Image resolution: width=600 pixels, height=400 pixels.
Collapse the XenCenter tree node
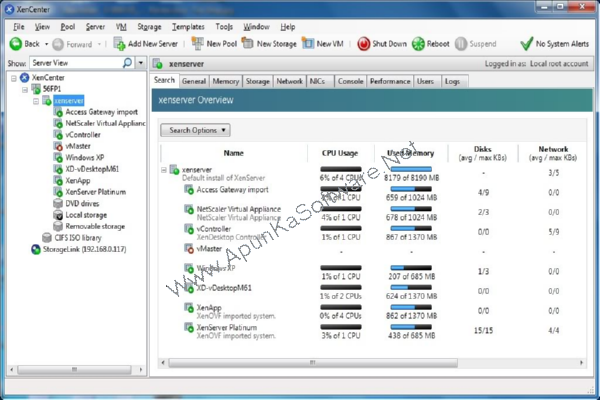point(13,78)
